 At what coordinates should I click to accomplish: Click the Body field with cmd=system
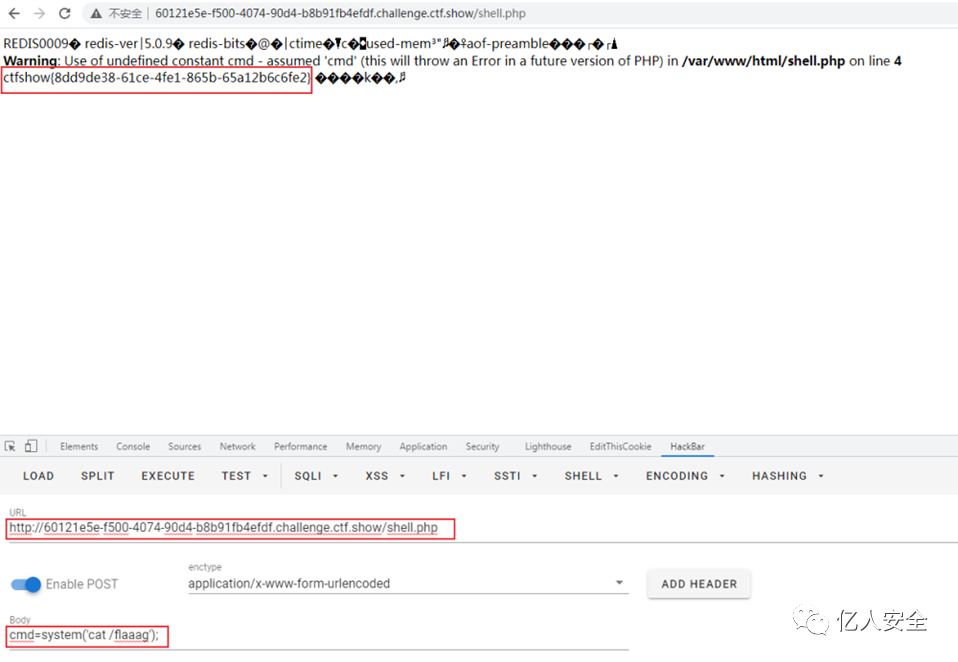click(318, 636)
